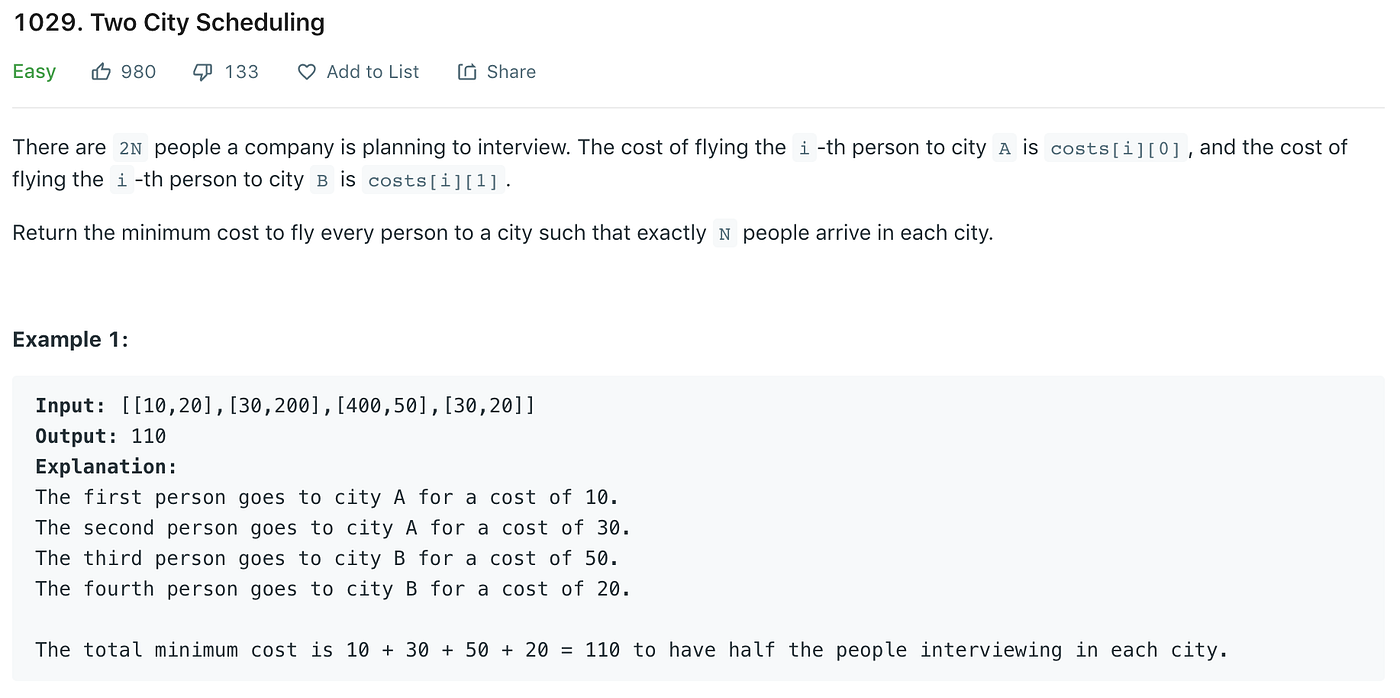Click the problem title 1029. Two City Scheduling
Screen dimensions: 1400x698
[168, 21]
